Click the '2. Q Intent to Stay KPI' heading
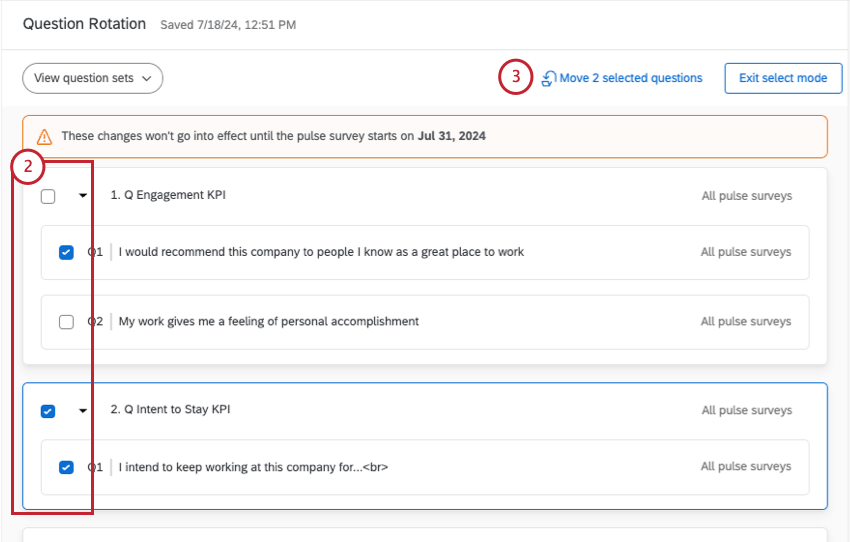Viewport: 850px width, 542px height. (x=170, y=410)
